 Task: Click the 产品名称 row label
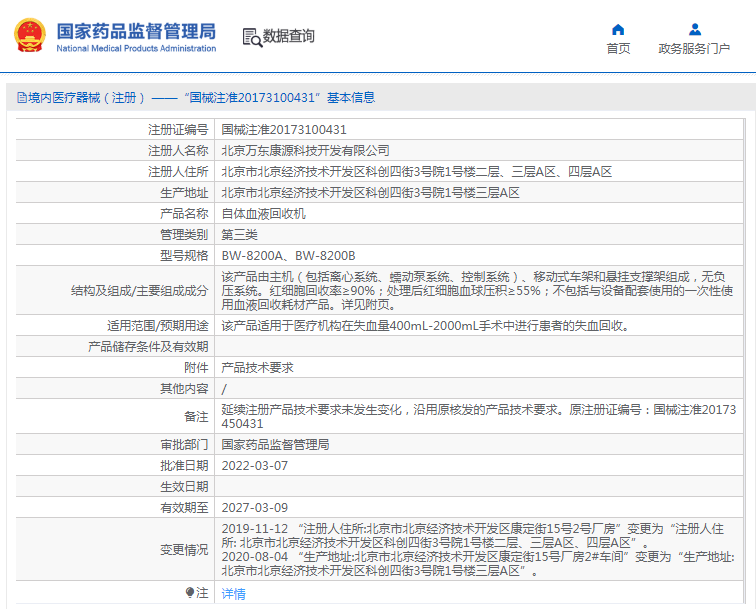pos(184,214)
